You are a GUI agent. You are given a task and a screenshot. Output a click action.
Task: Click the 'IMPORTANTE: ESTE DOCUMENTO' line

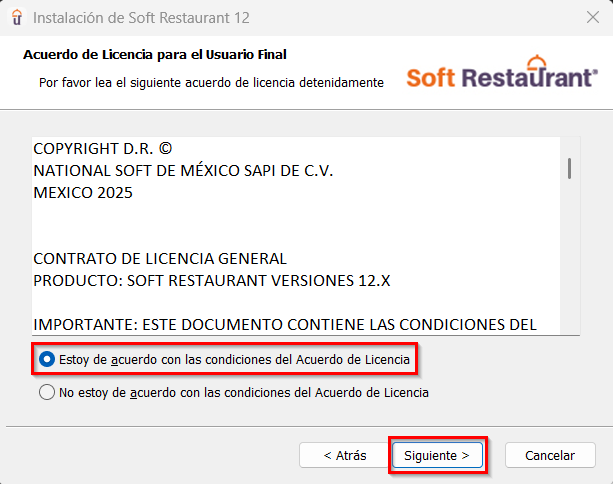click(285, 324)
